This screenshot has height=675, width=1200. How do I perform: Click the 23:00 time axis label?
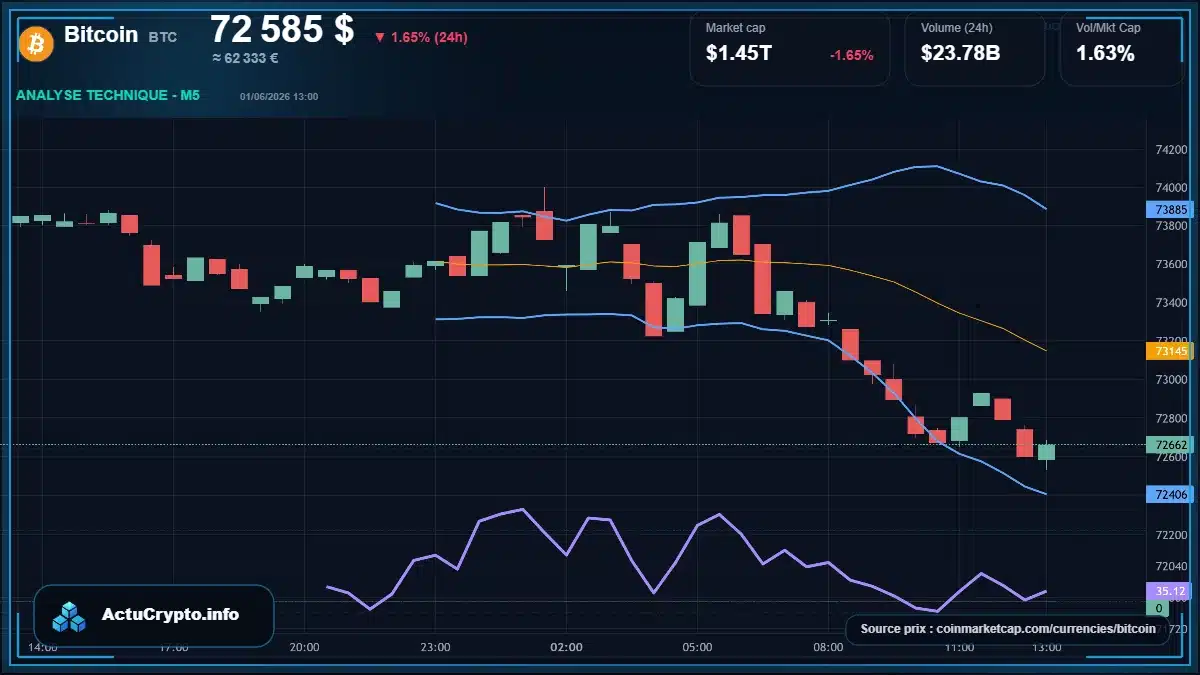coord(435,647)
